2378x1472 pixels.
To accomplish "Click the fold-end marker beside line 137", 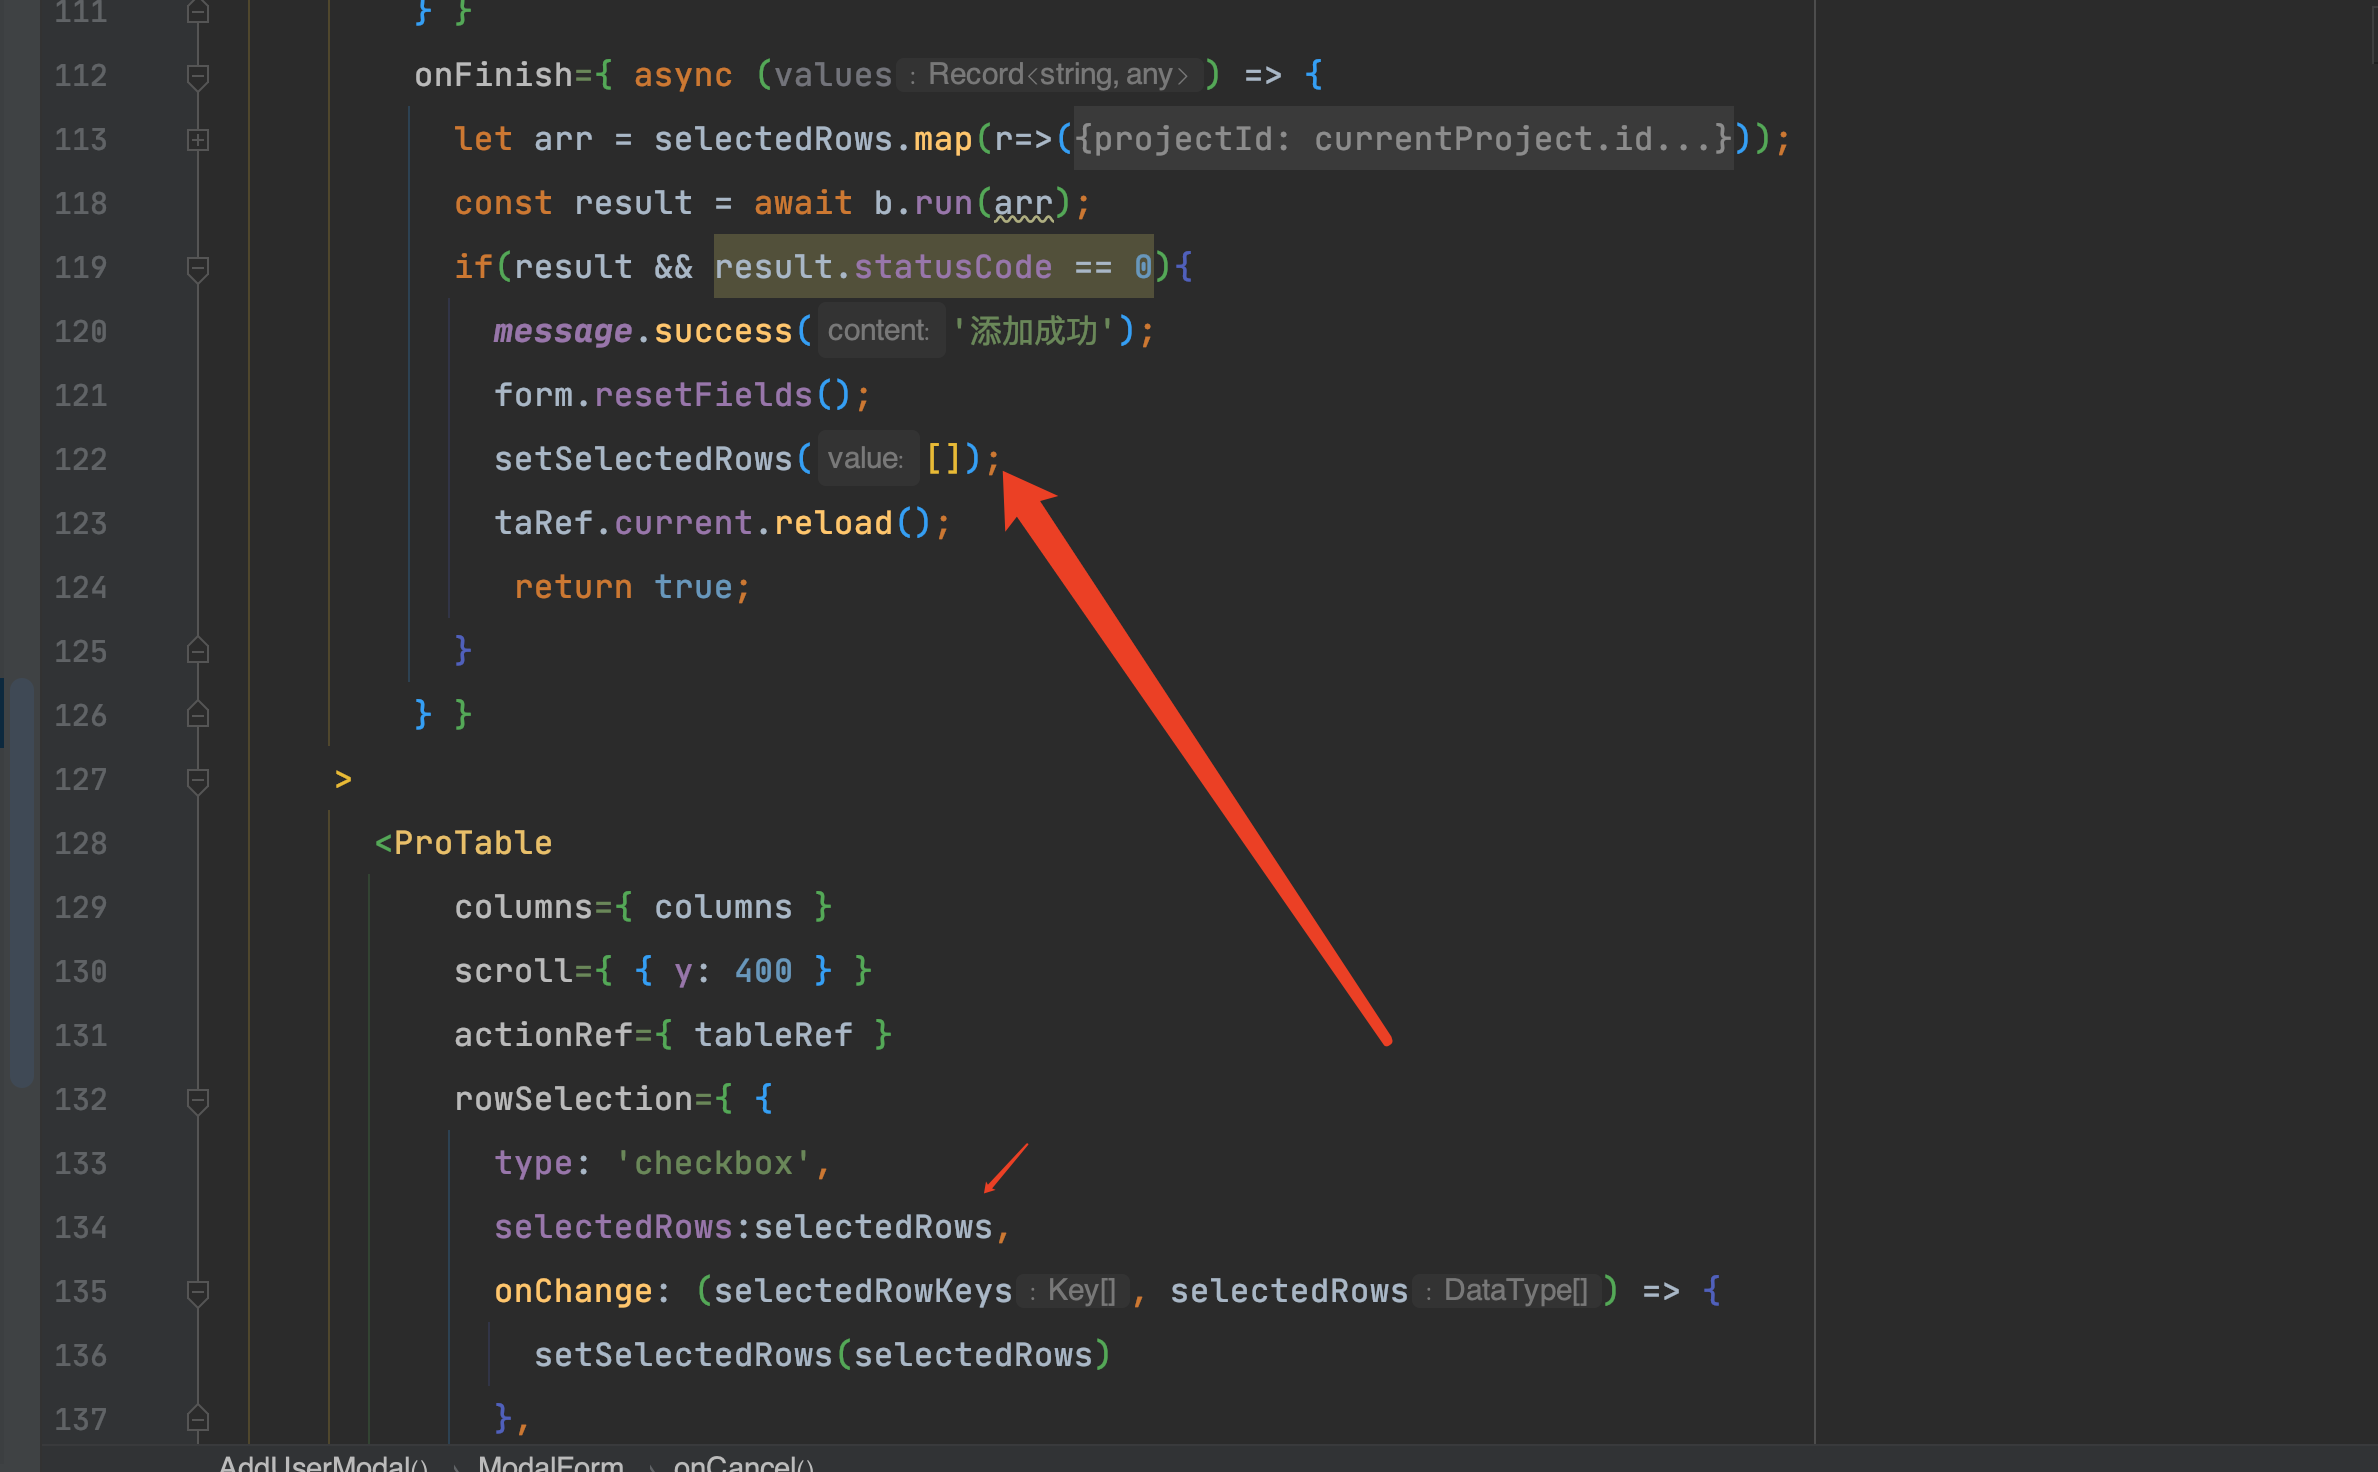I will pos(197,1419).
